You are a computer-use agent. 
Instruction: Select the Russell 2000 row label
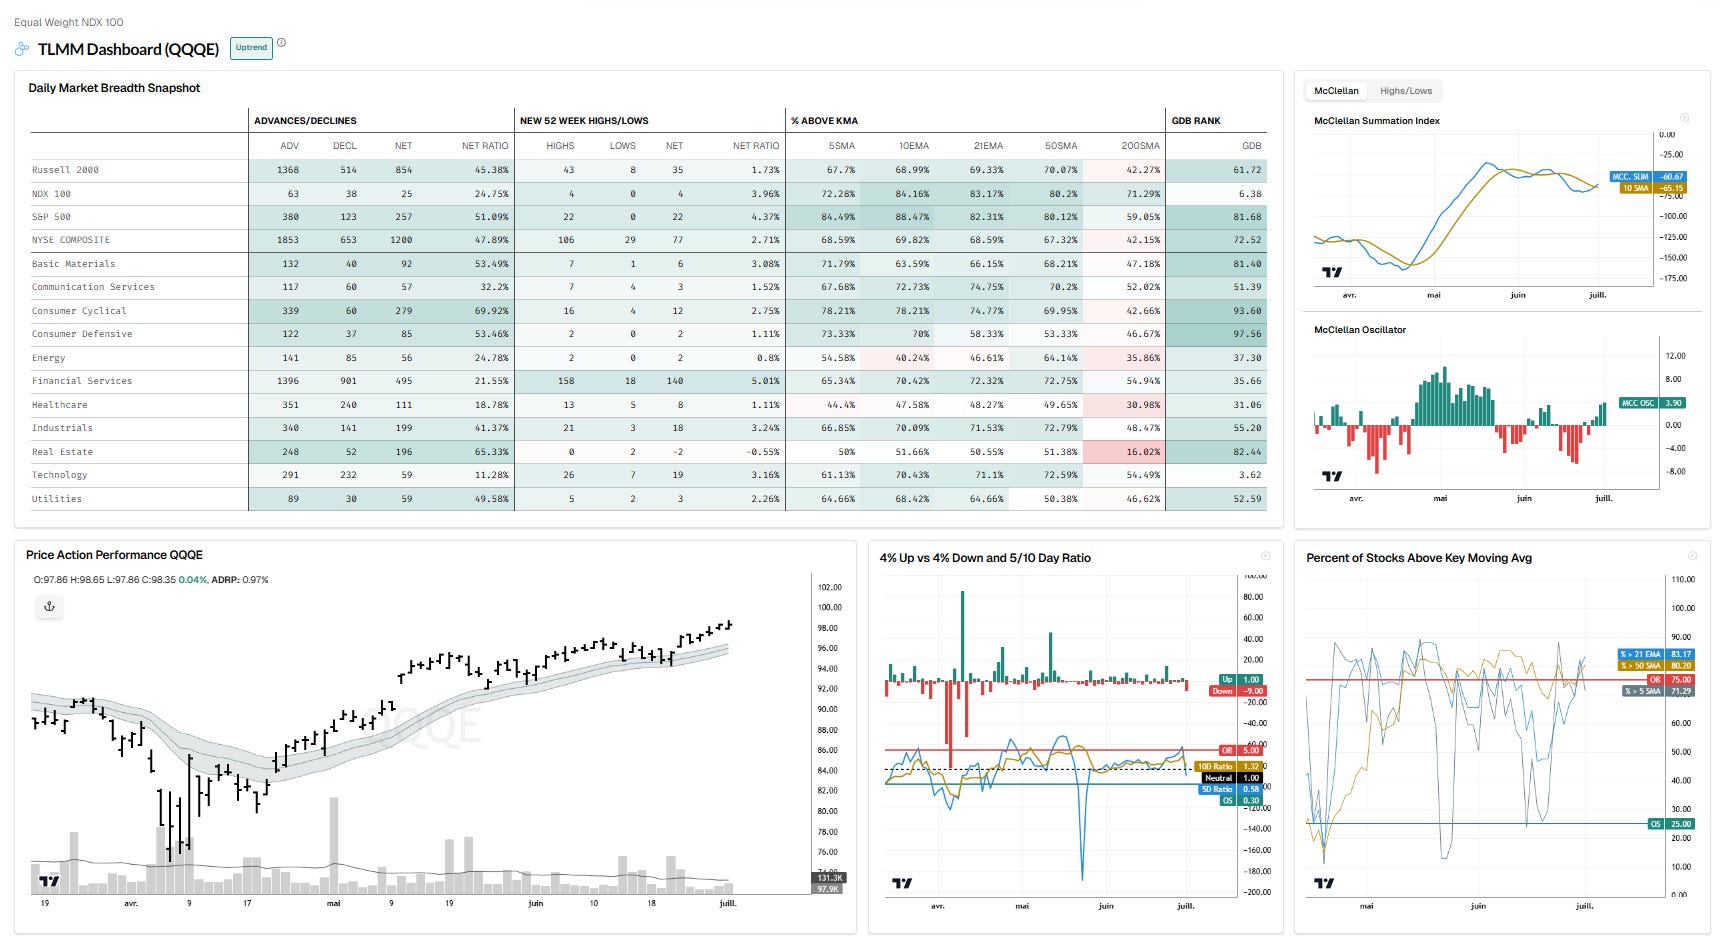[x=65, y=170]
